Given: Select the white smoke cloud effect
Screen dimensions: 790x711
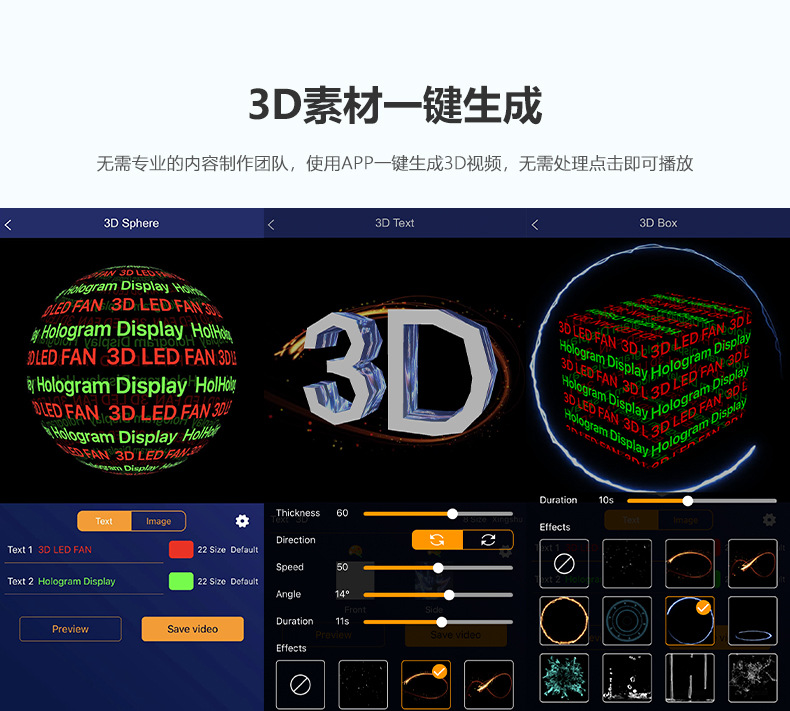Looking at the screenshot, I should [753, 678].
